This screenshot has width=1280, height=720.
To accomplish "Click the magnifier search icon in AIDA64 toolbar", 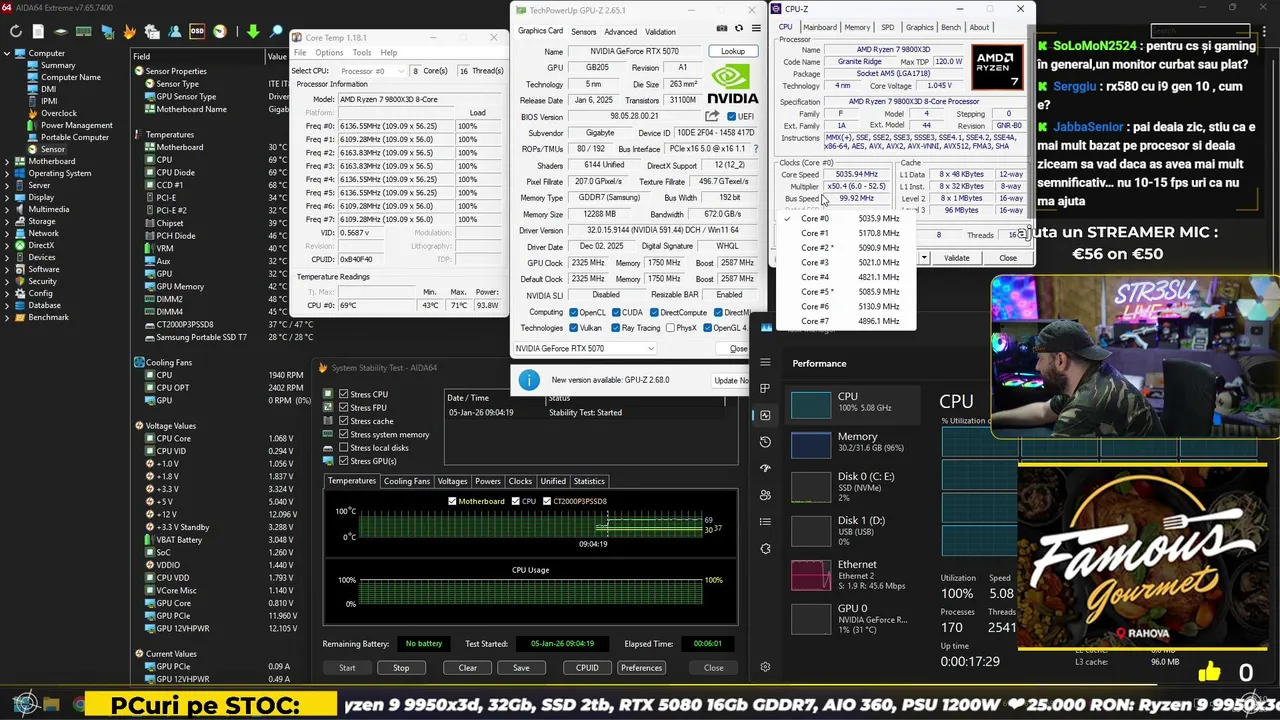I will tap(277, 32).
